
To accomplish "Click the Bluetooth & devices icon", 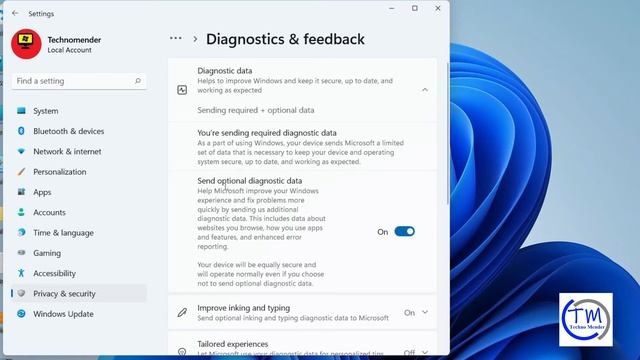I will (x=21, y=131).
